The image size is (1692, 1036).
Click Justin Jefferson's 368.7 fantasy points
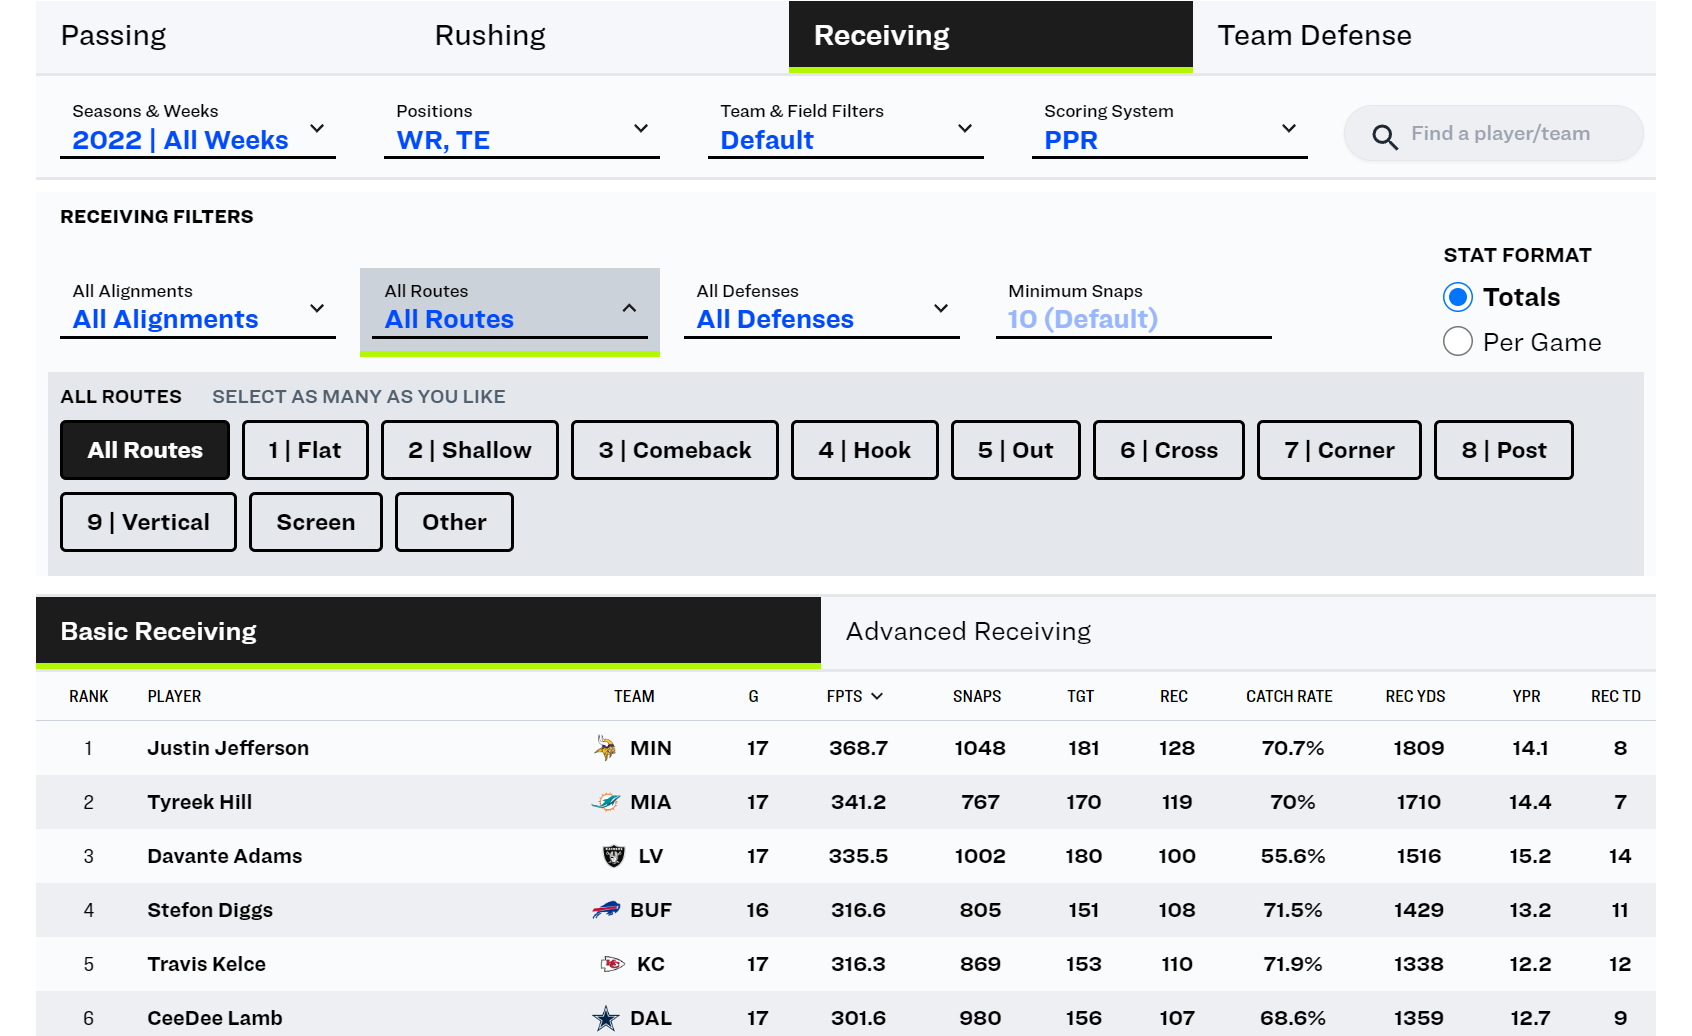coord(858,748)
